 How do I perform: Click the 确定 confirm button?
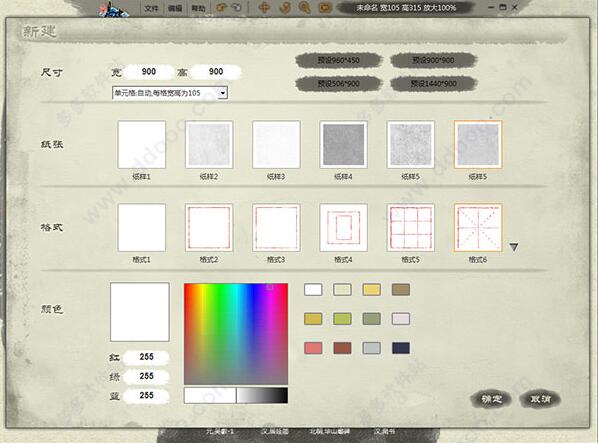pos(491,399)
